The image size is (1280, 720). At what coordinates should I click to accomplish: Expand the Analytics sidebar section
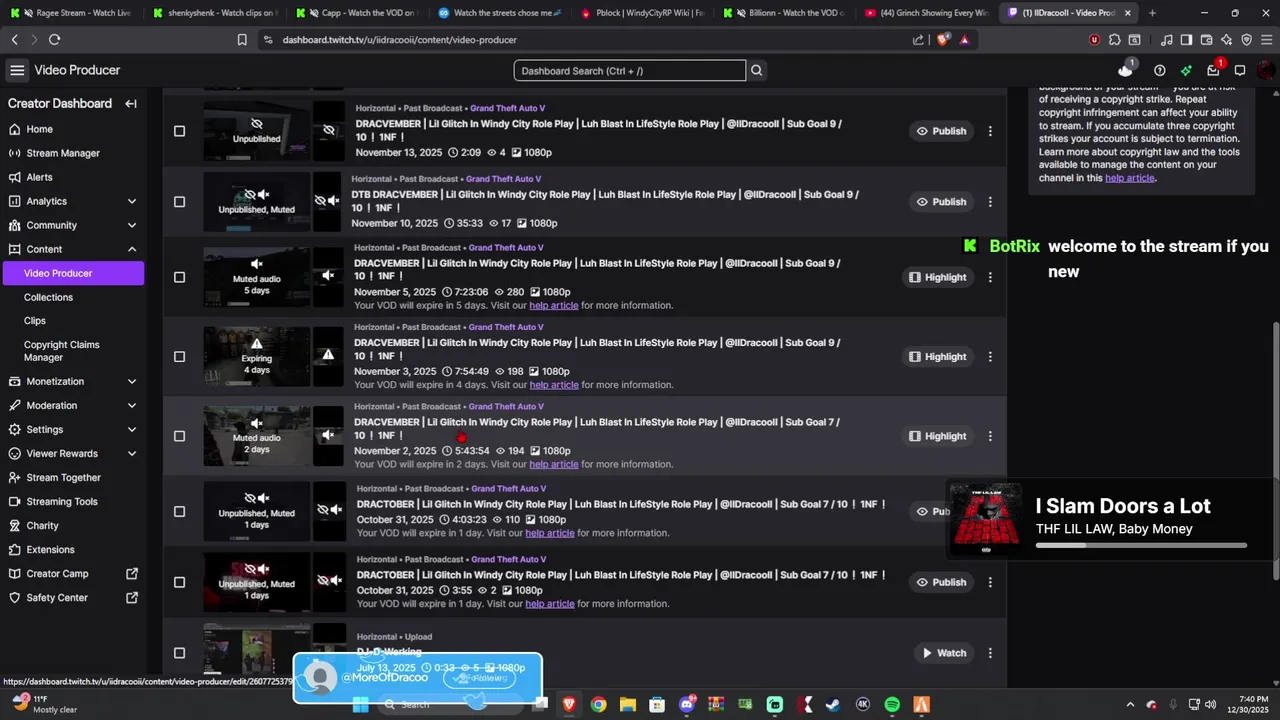132,201
